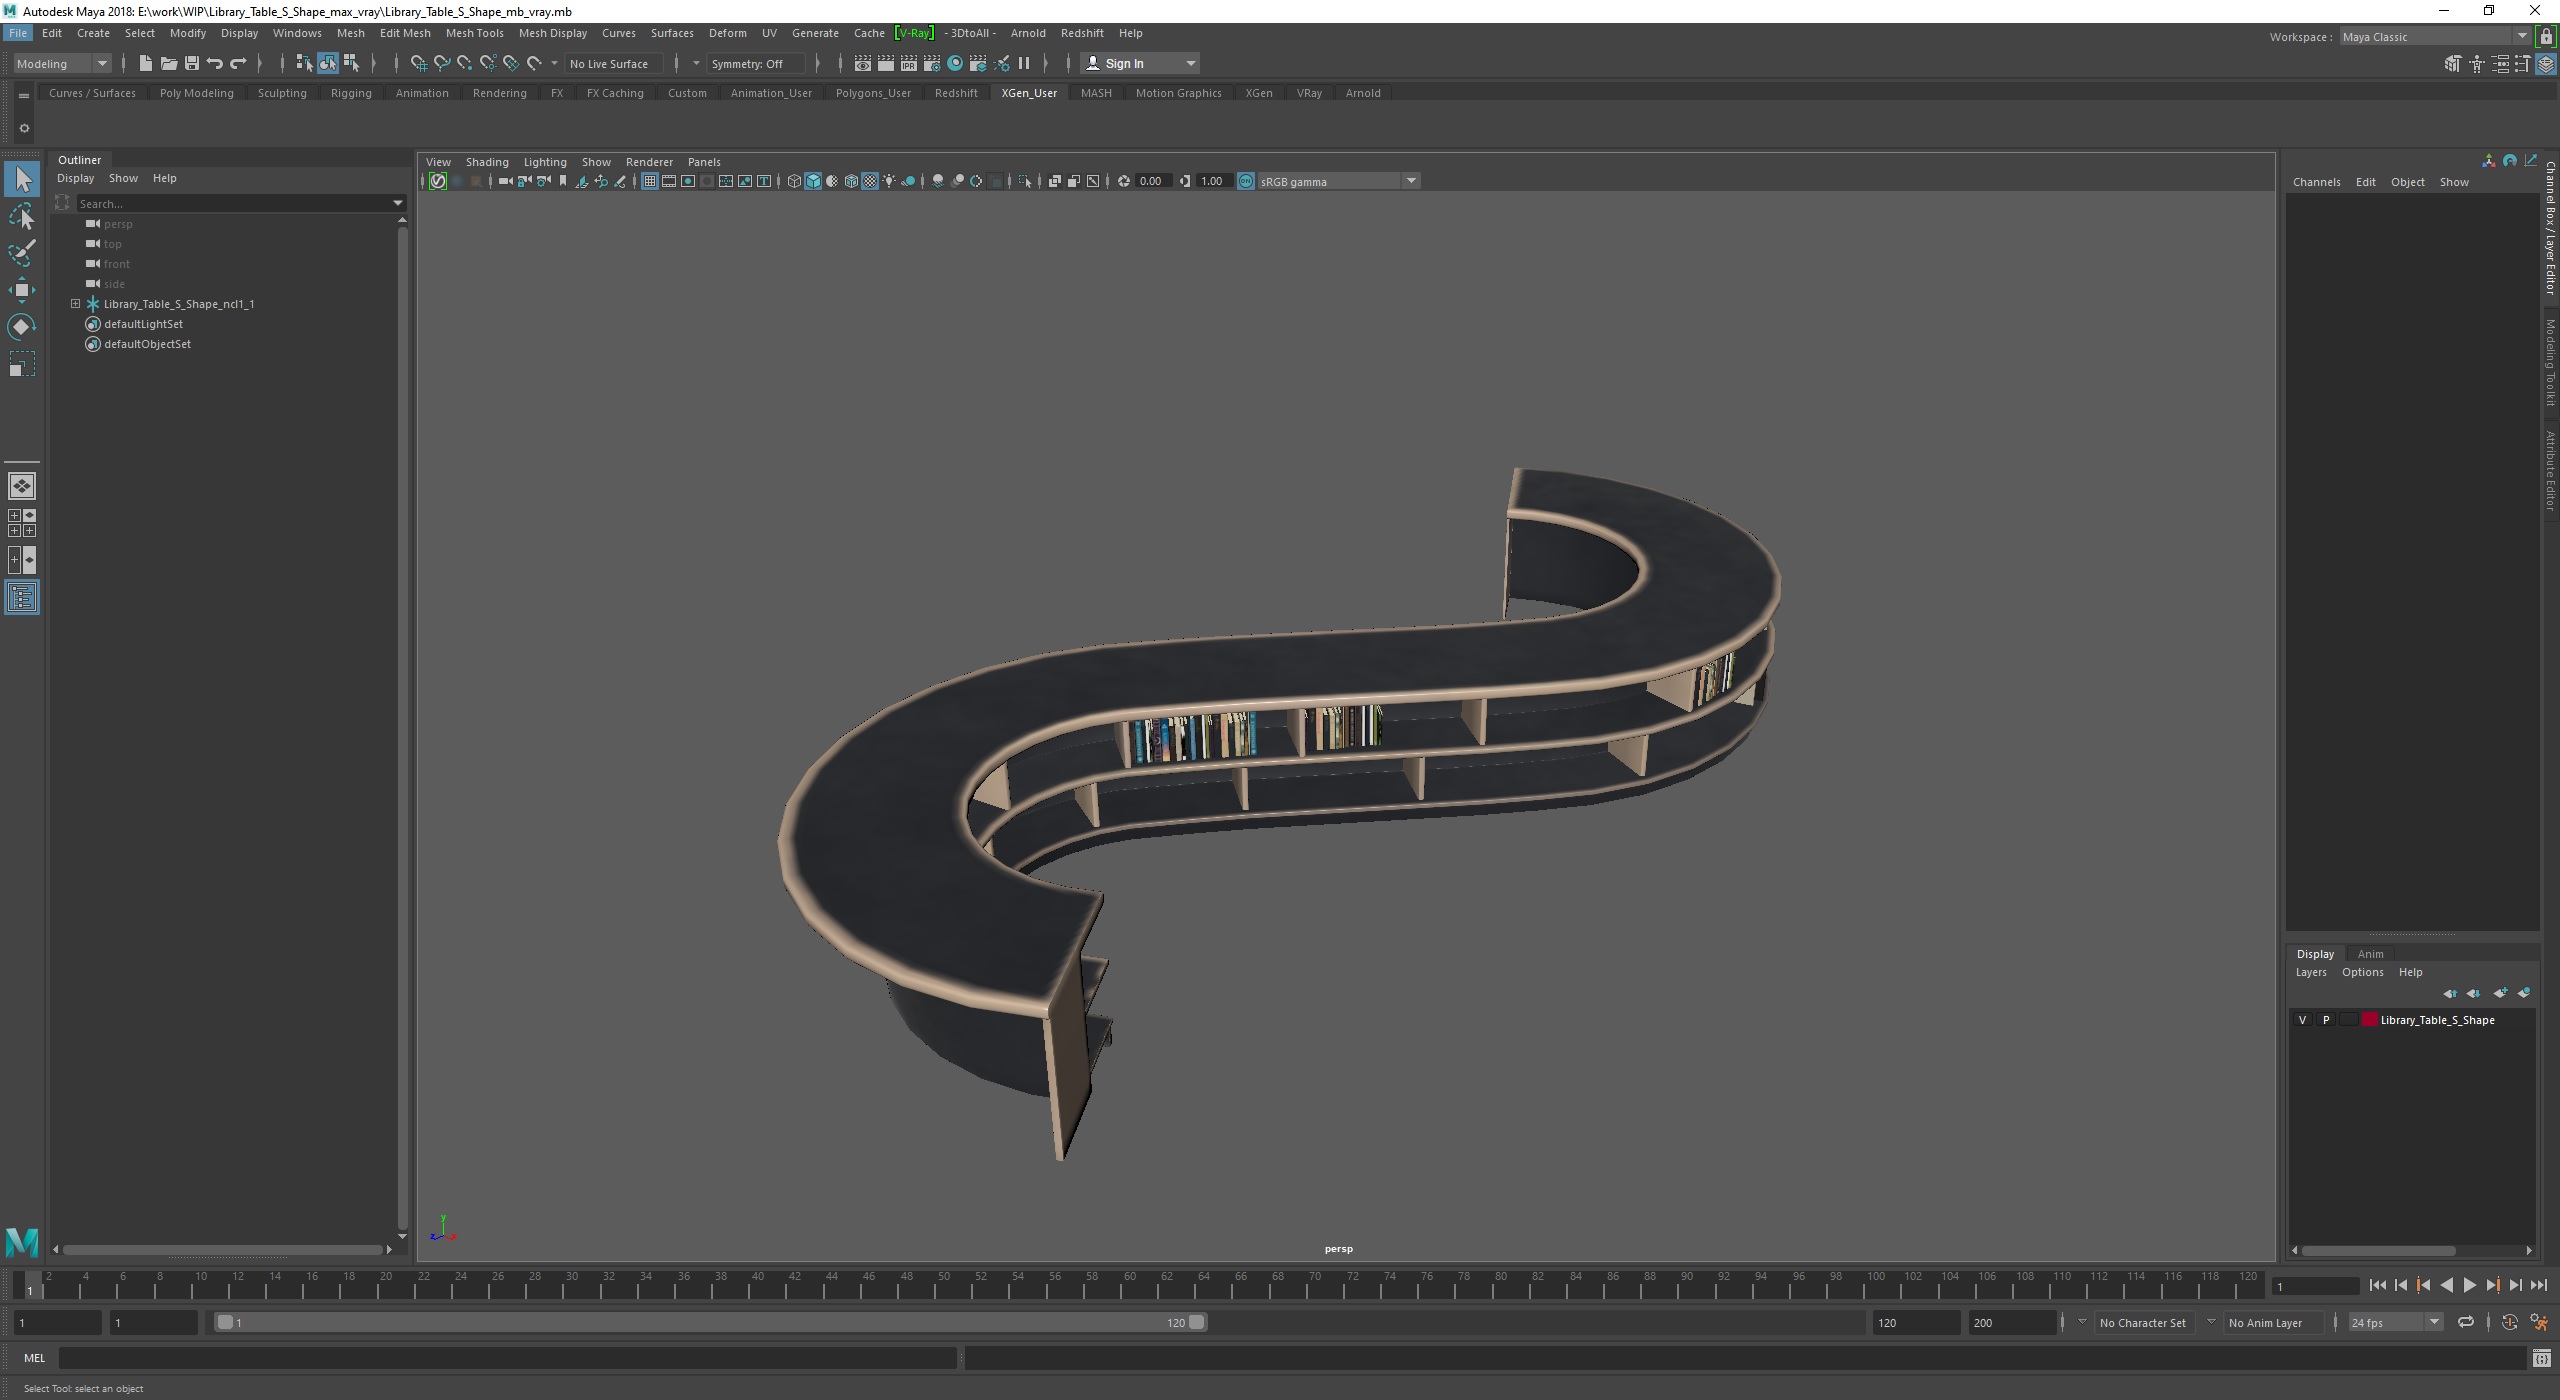Select the Lasso tool in toolbox
The height and width of the screenshot is (1400, 2560).
[22, 217]
